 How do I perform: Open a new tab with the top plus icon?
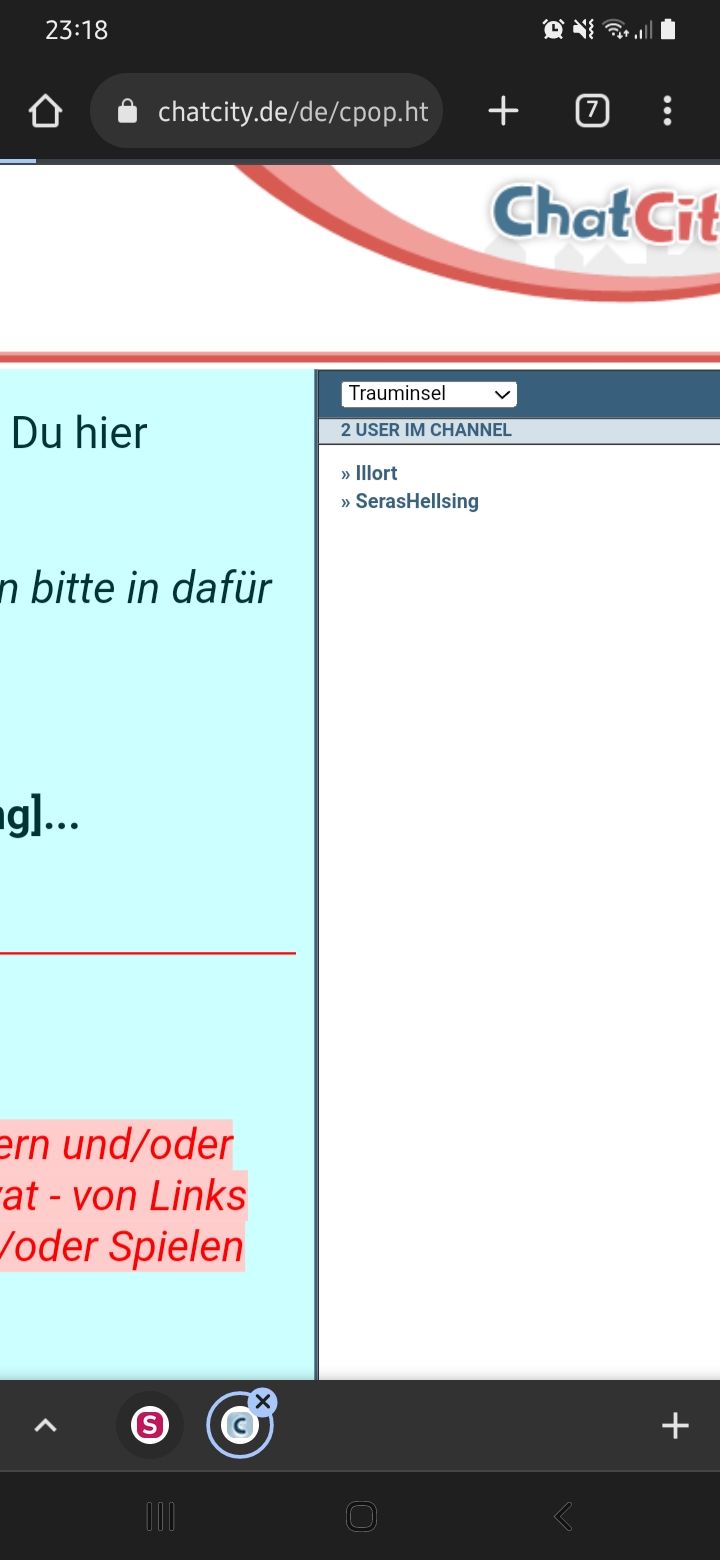click(503, 111)
